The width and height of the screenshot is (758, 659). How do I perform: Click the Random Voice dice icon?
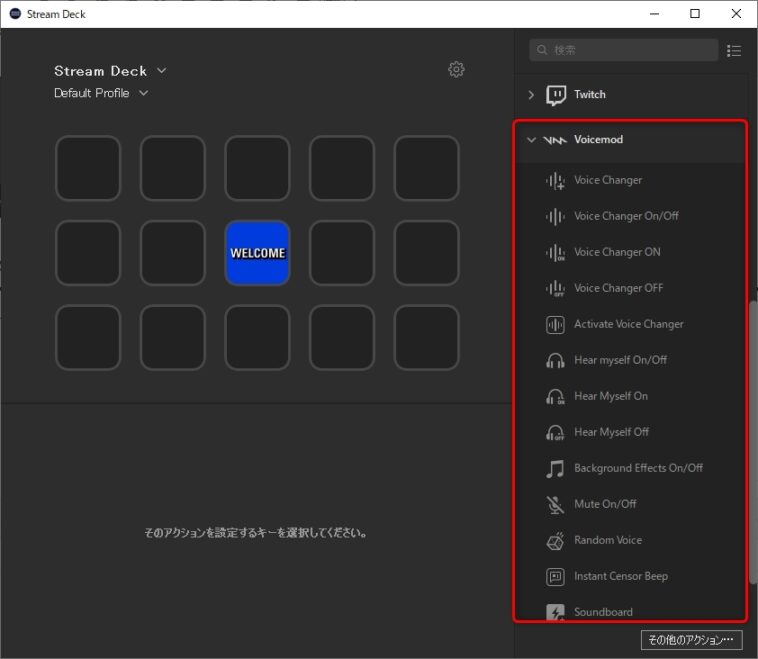pyautogui.click(x=555, y=541)
